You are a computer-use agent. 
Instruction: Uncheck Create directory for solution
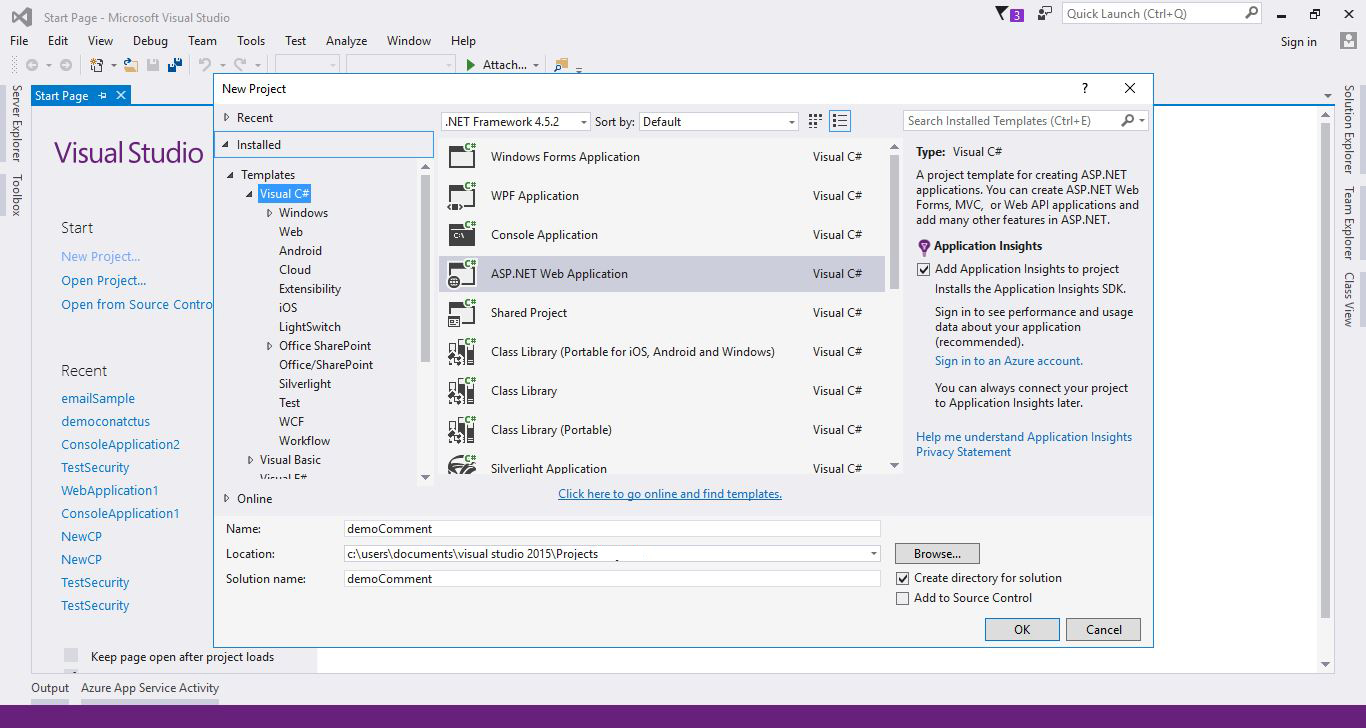(903, 578)
